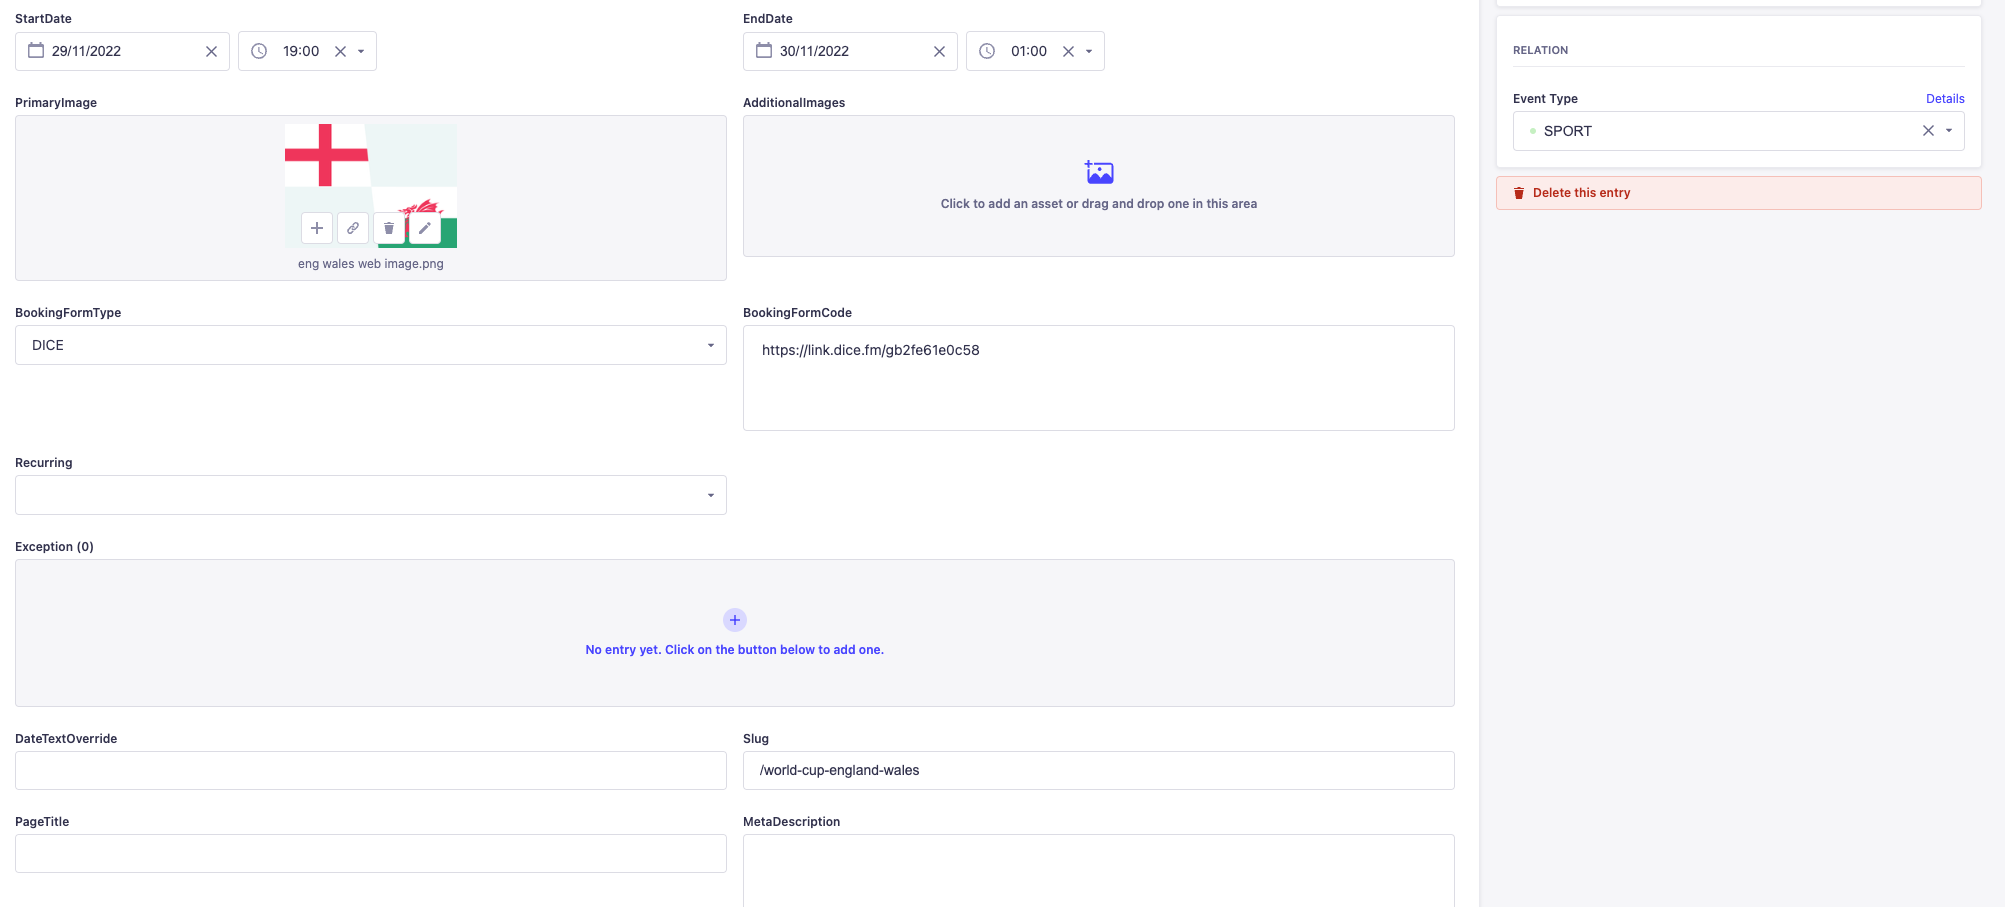Viewport: 2005px width, 907px height.
Task: Clear the 19:00 start time
Action: 340,52
